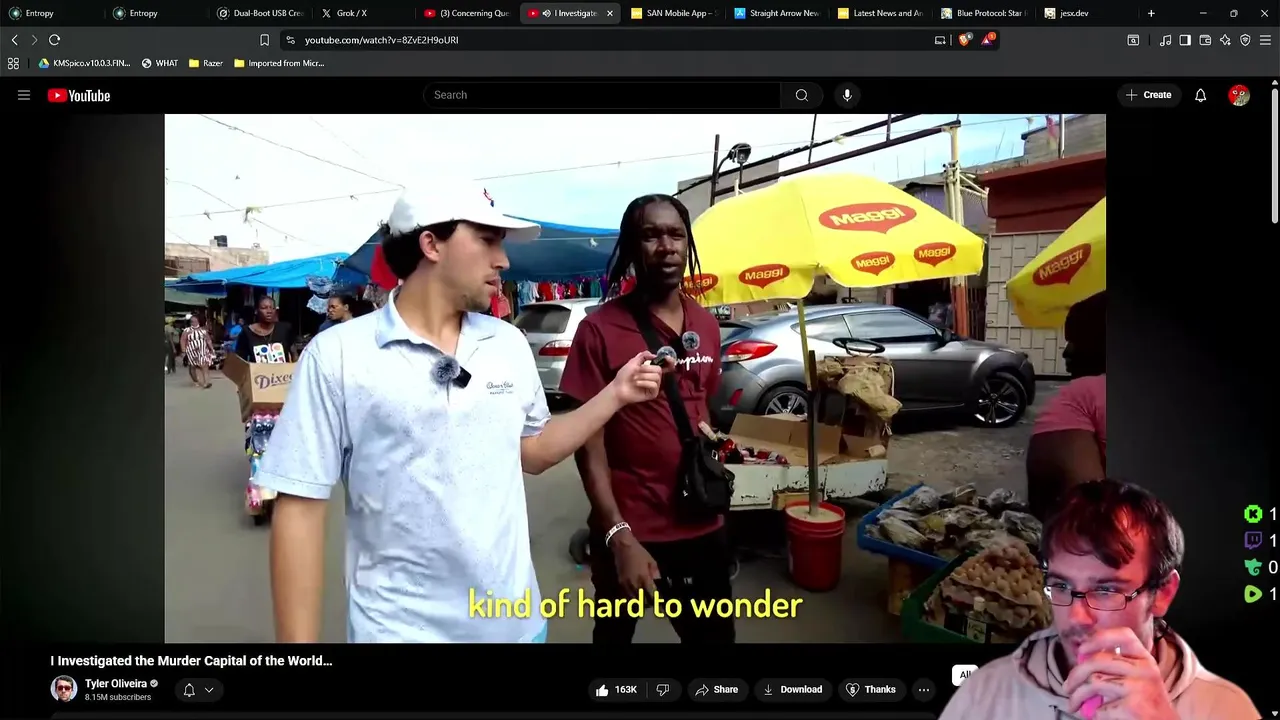Open the Brave Playlist music note icon

pyautogui.click(x=1165, y=40)
